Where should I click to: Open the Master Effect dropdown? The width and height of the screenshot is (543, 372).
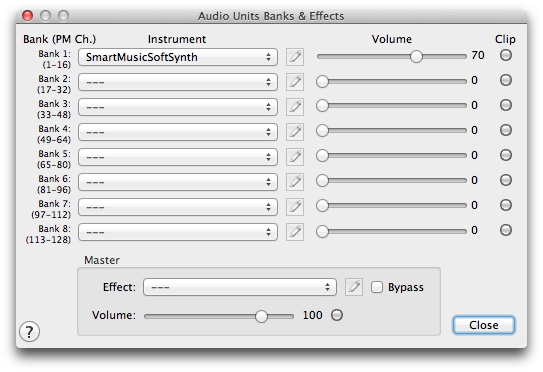(240, 287)
